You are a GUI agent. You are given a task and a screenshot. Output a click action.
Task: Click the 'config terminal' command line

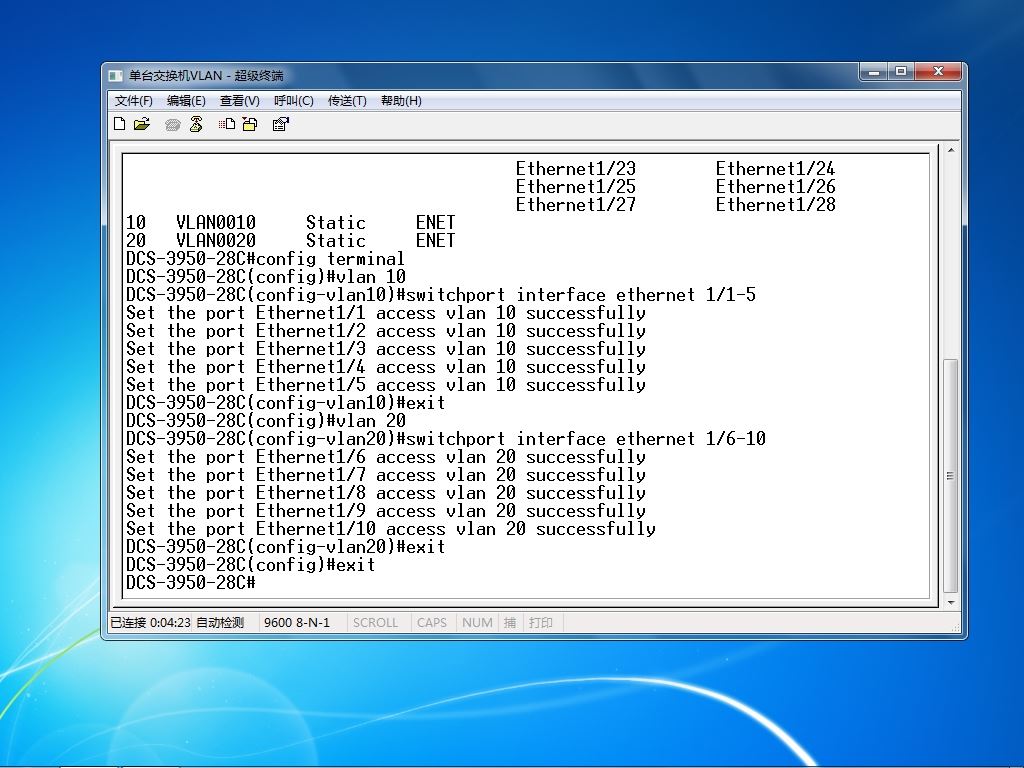tap(265, 259)
